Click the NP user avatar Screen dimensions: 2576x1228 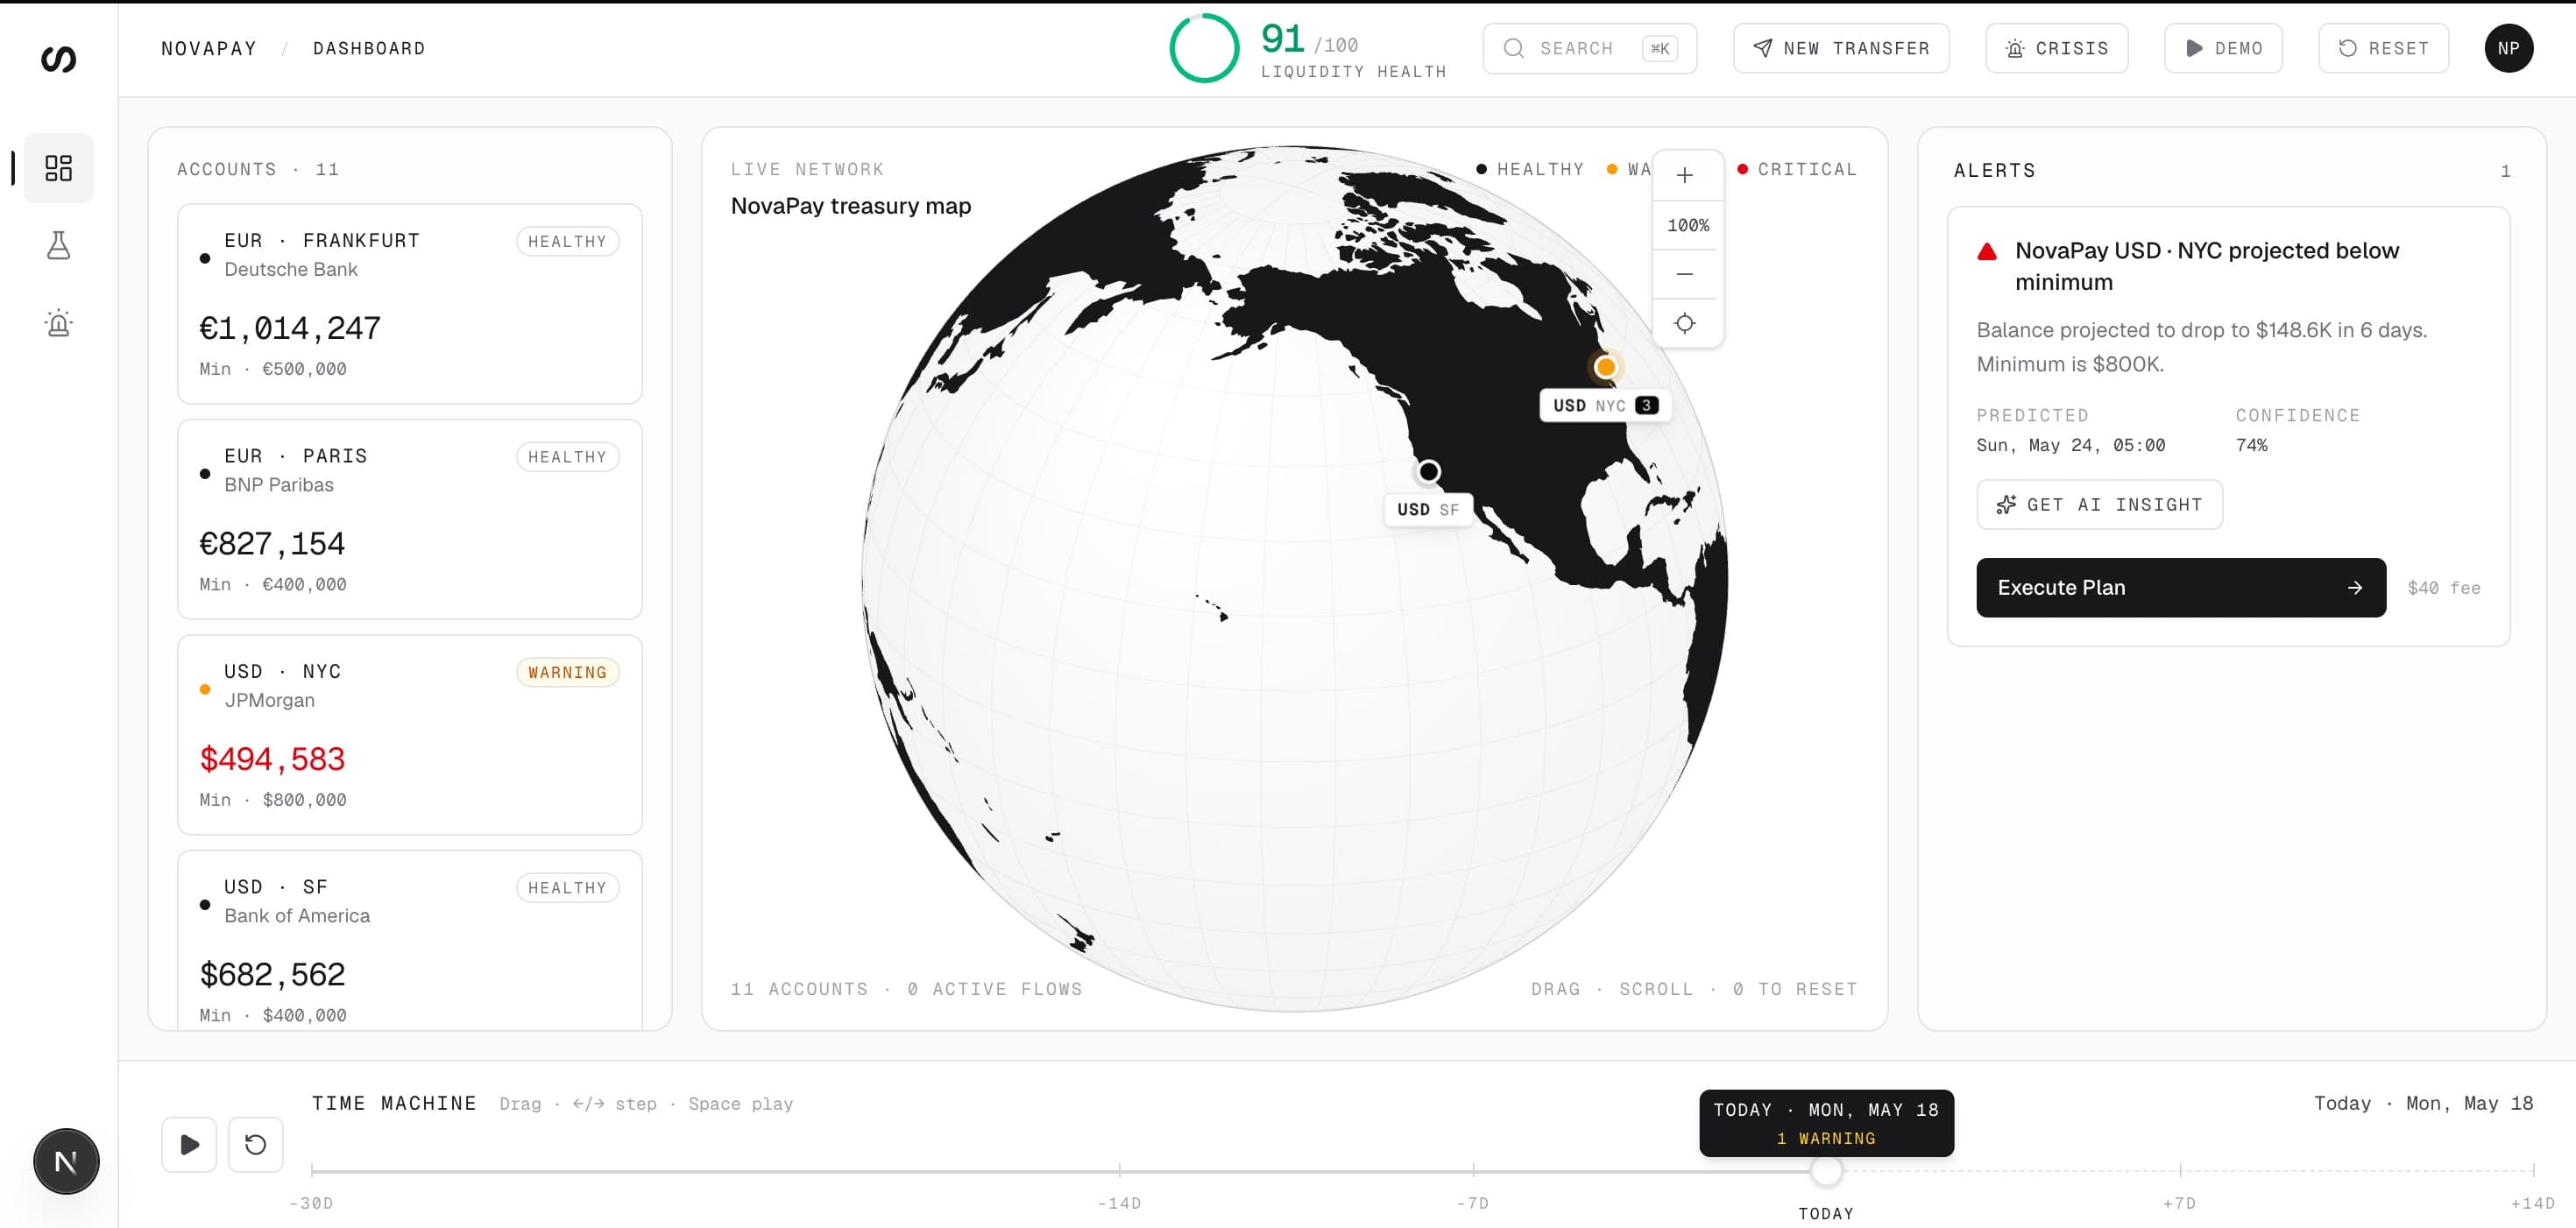2508,48
